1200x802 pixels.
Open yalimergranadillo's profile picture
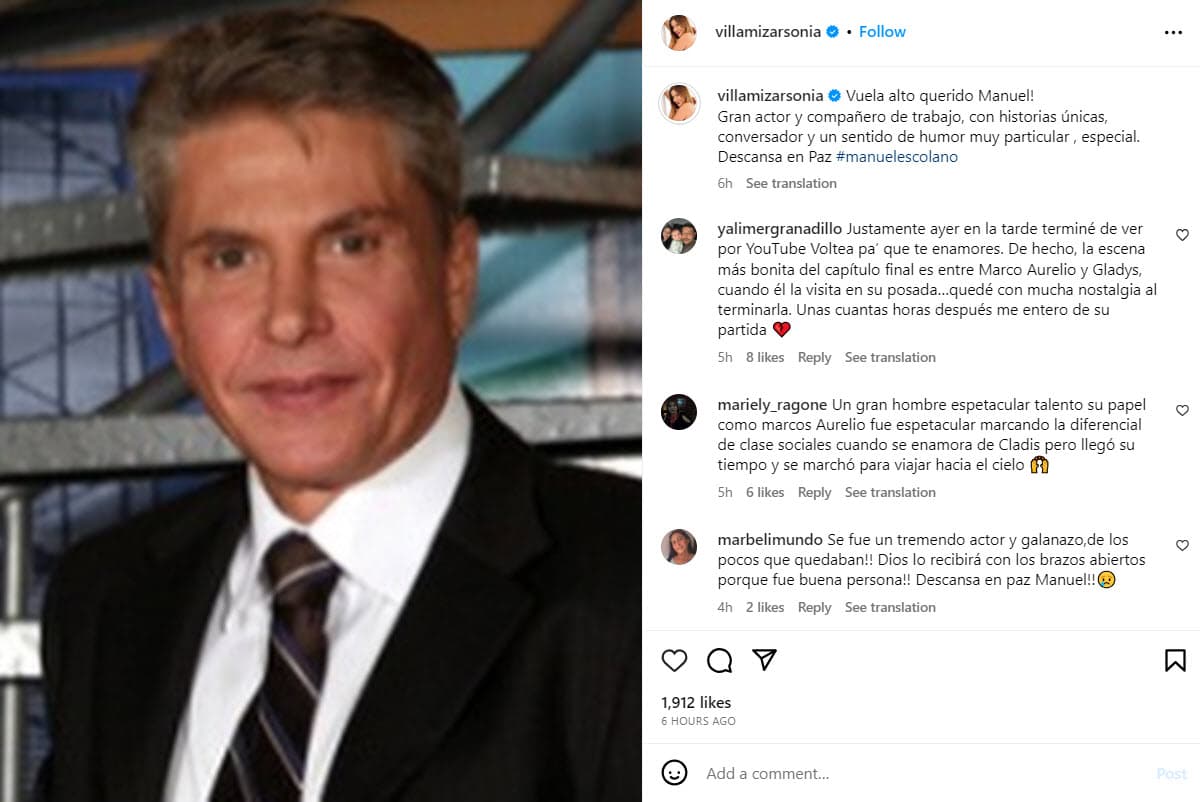tap(679, 236)
